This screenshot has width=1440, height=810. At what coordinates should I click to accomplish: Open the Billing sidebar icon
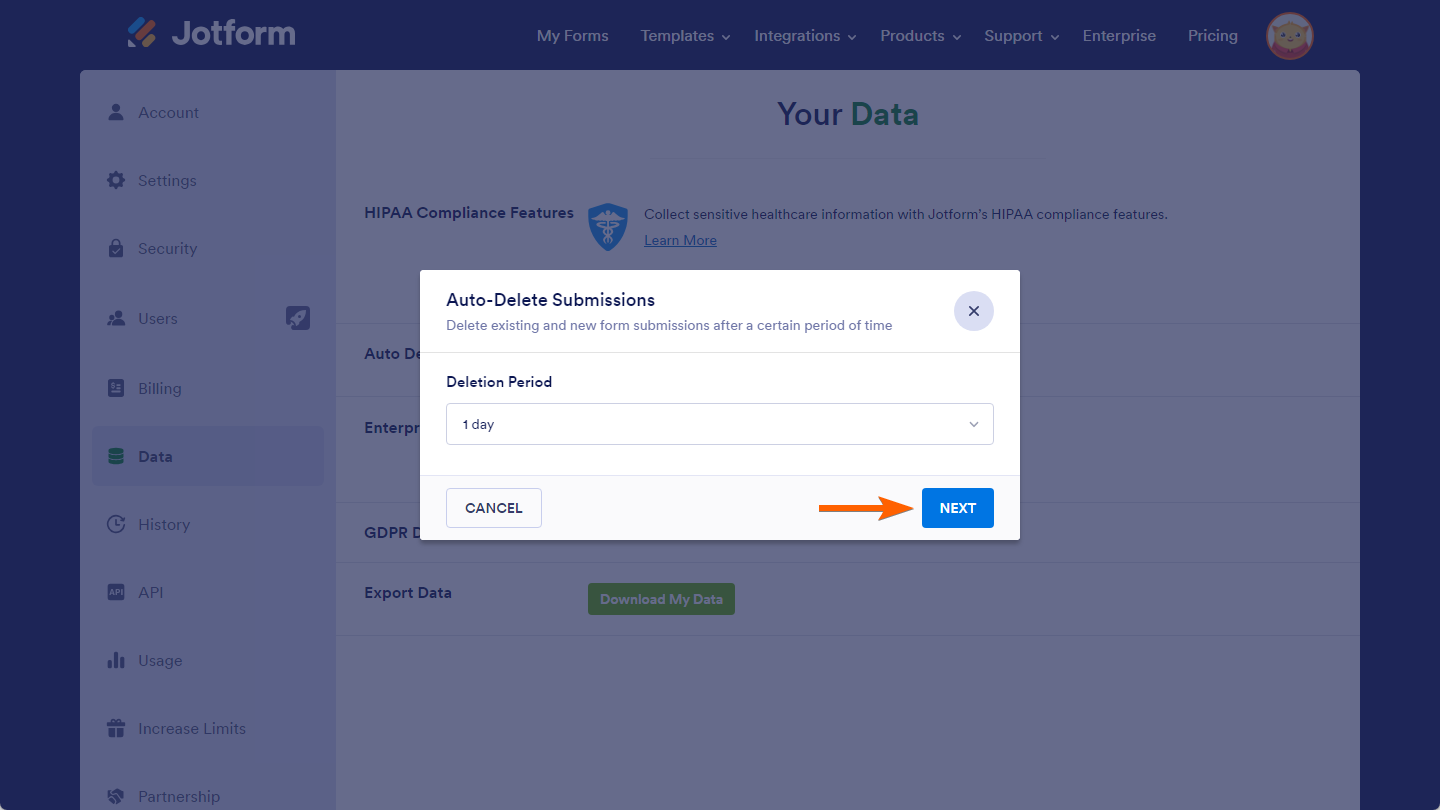click(x=116, y=388)
